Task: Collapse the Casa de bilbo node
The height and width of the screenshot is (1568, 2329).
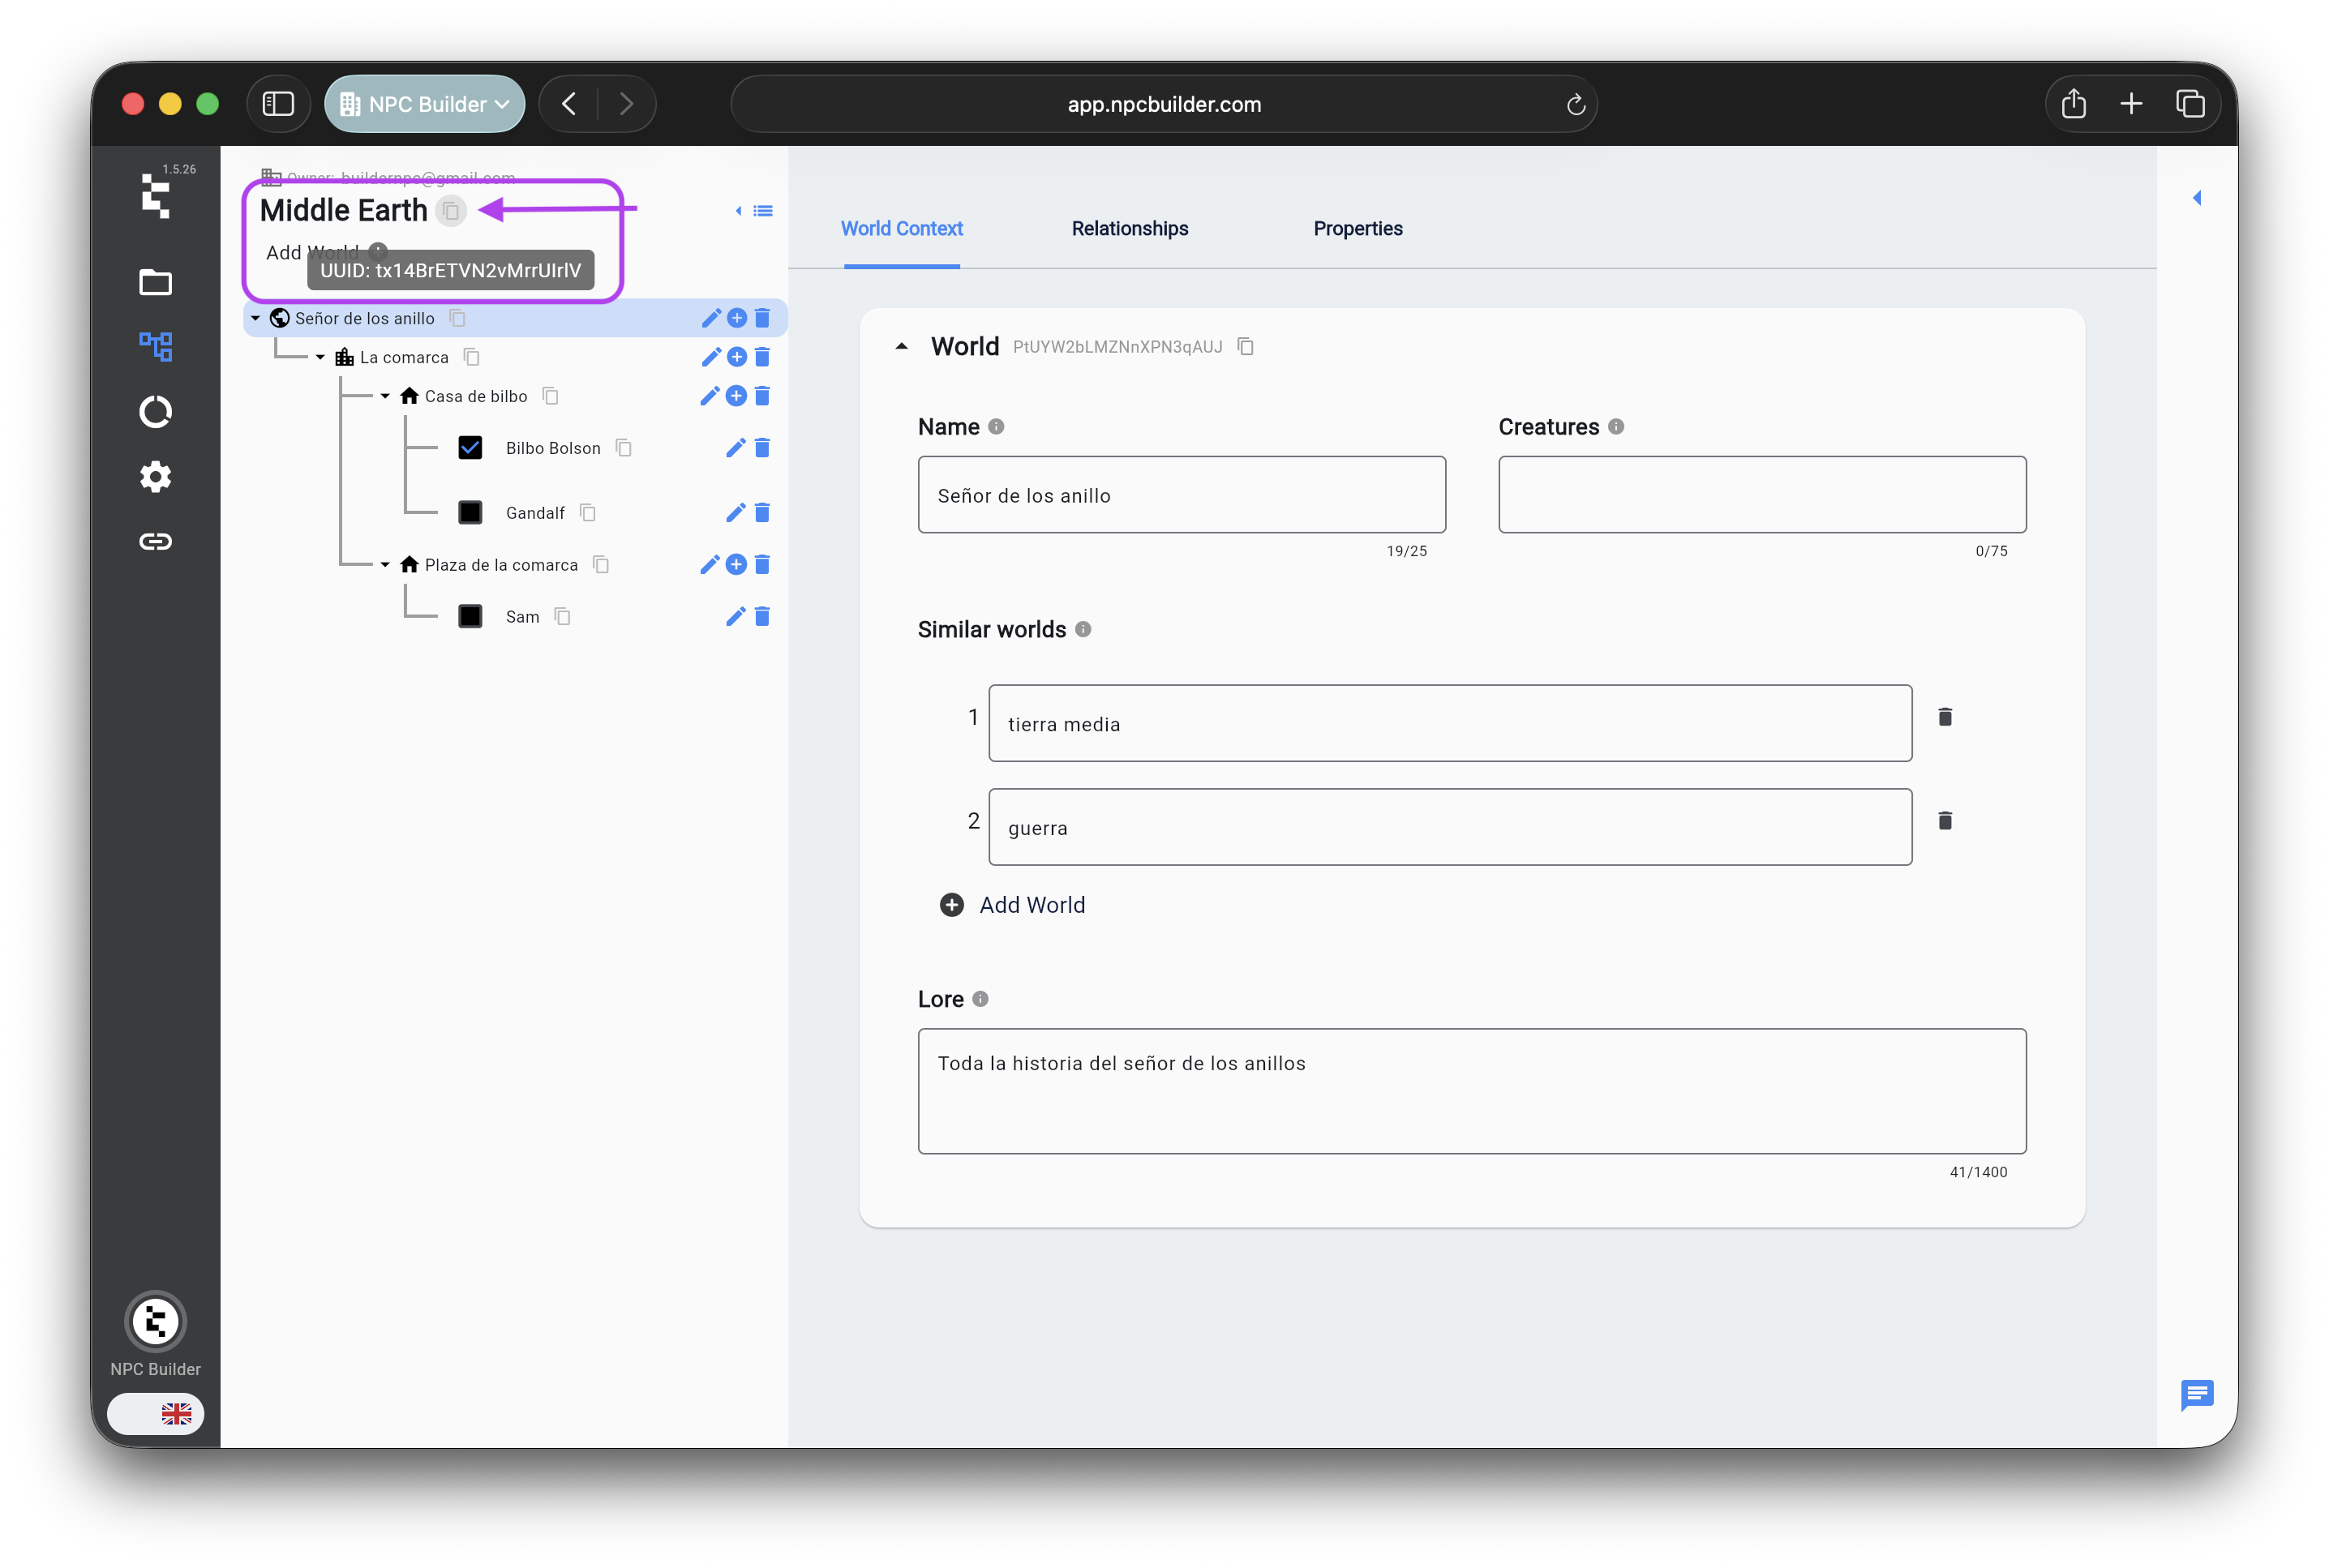Action: pos(385,396)
